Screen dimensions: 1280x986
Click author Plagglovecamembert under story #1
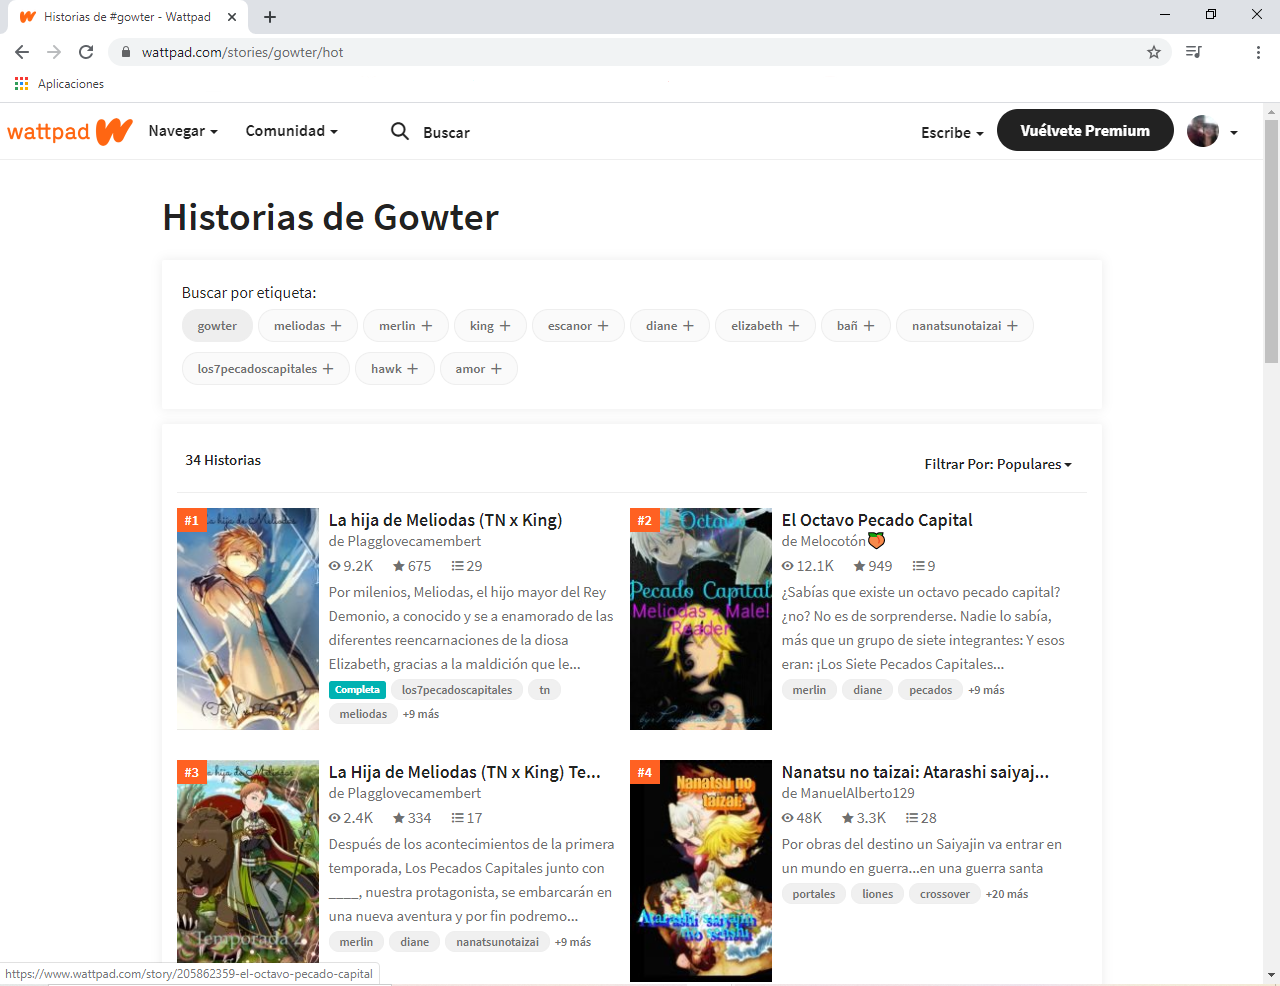point(414,541)
